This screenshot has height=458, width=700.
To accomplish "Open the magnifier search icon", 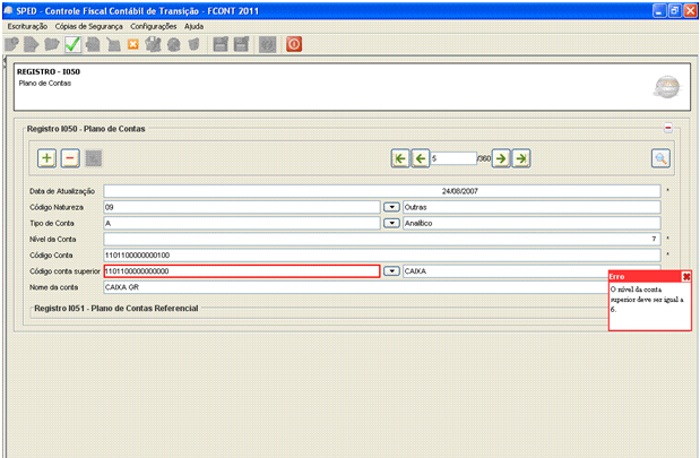I will pyautogui.click(x=661, y=158).
